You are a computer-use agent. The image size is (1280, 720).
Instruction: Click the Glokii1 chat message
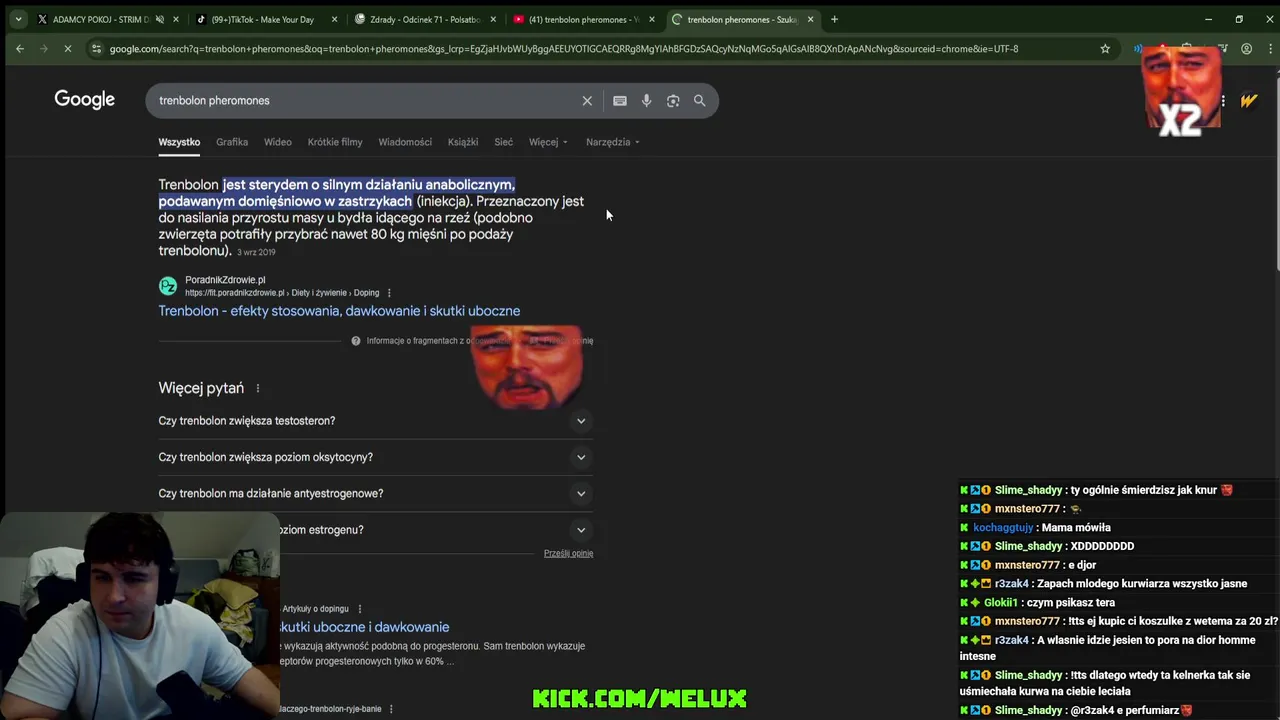1037,602
